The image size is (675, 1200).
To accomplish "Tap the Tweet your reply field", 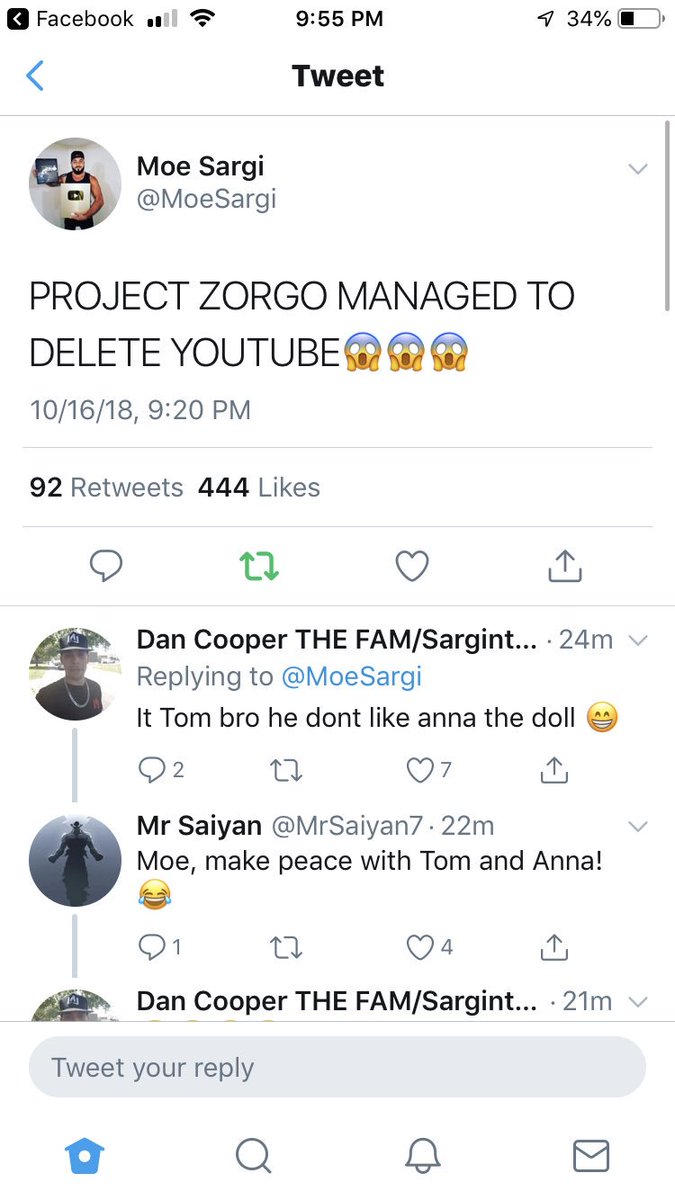I will point(337,1067).
